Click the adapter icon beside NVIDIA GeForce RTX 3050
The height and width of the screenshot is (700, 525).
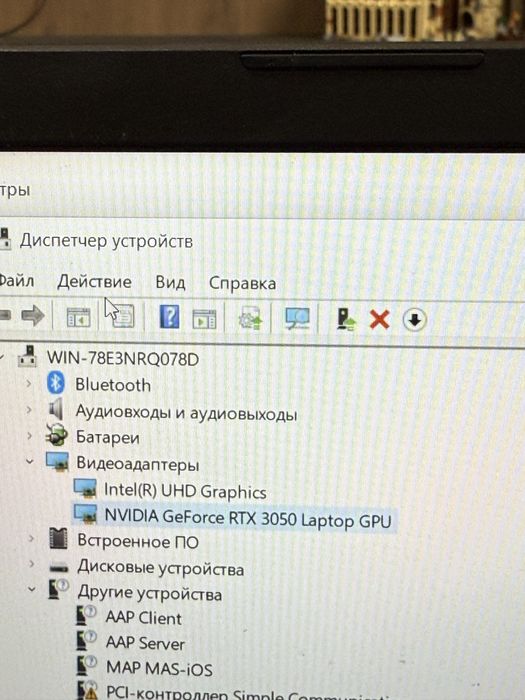coord(85,513)
